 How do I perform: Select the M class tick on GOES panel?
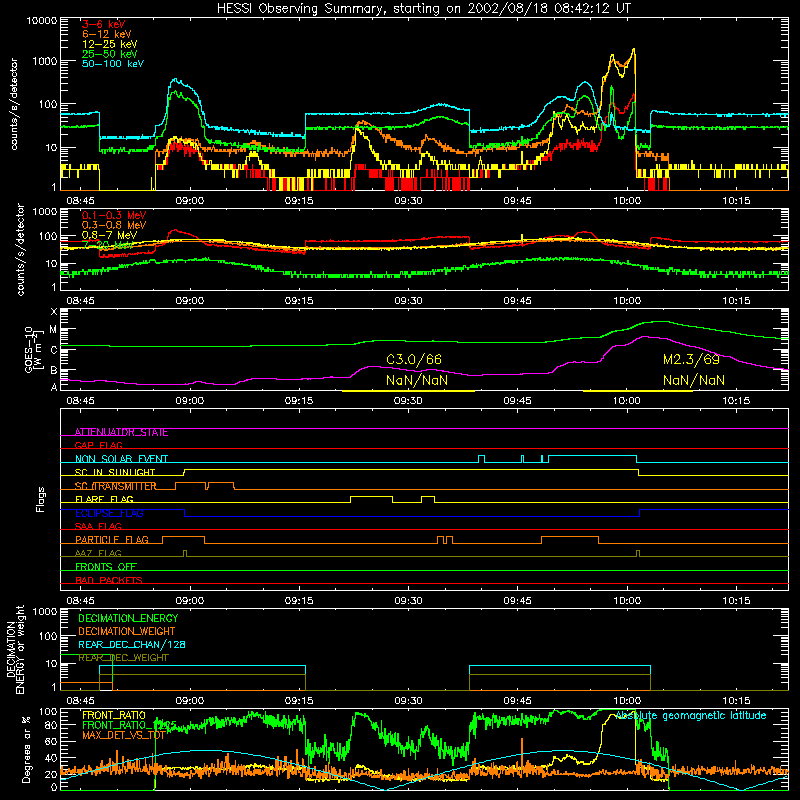(54, 330)
